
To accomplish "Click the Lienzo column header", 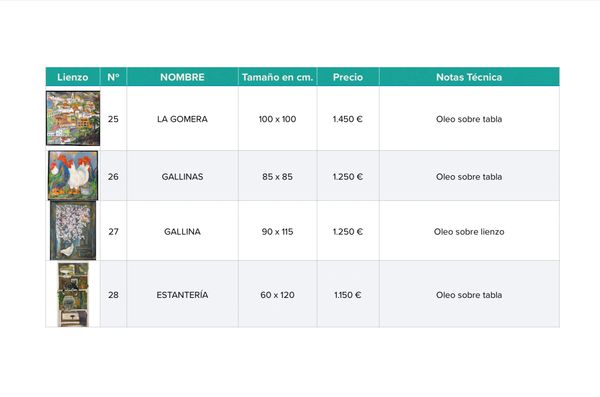I will (73, 77).
